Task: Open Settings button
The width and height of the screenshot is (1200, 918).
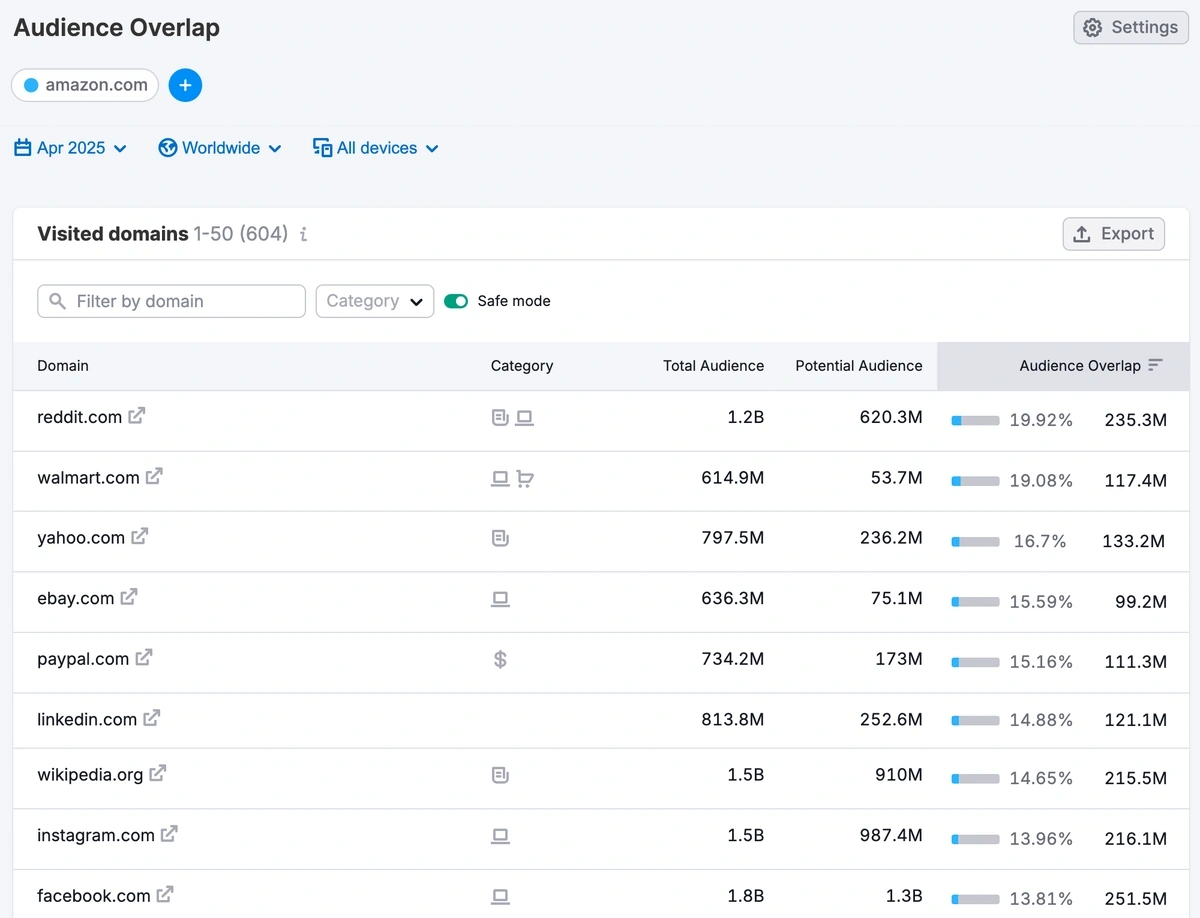Action: [1130, 28]
